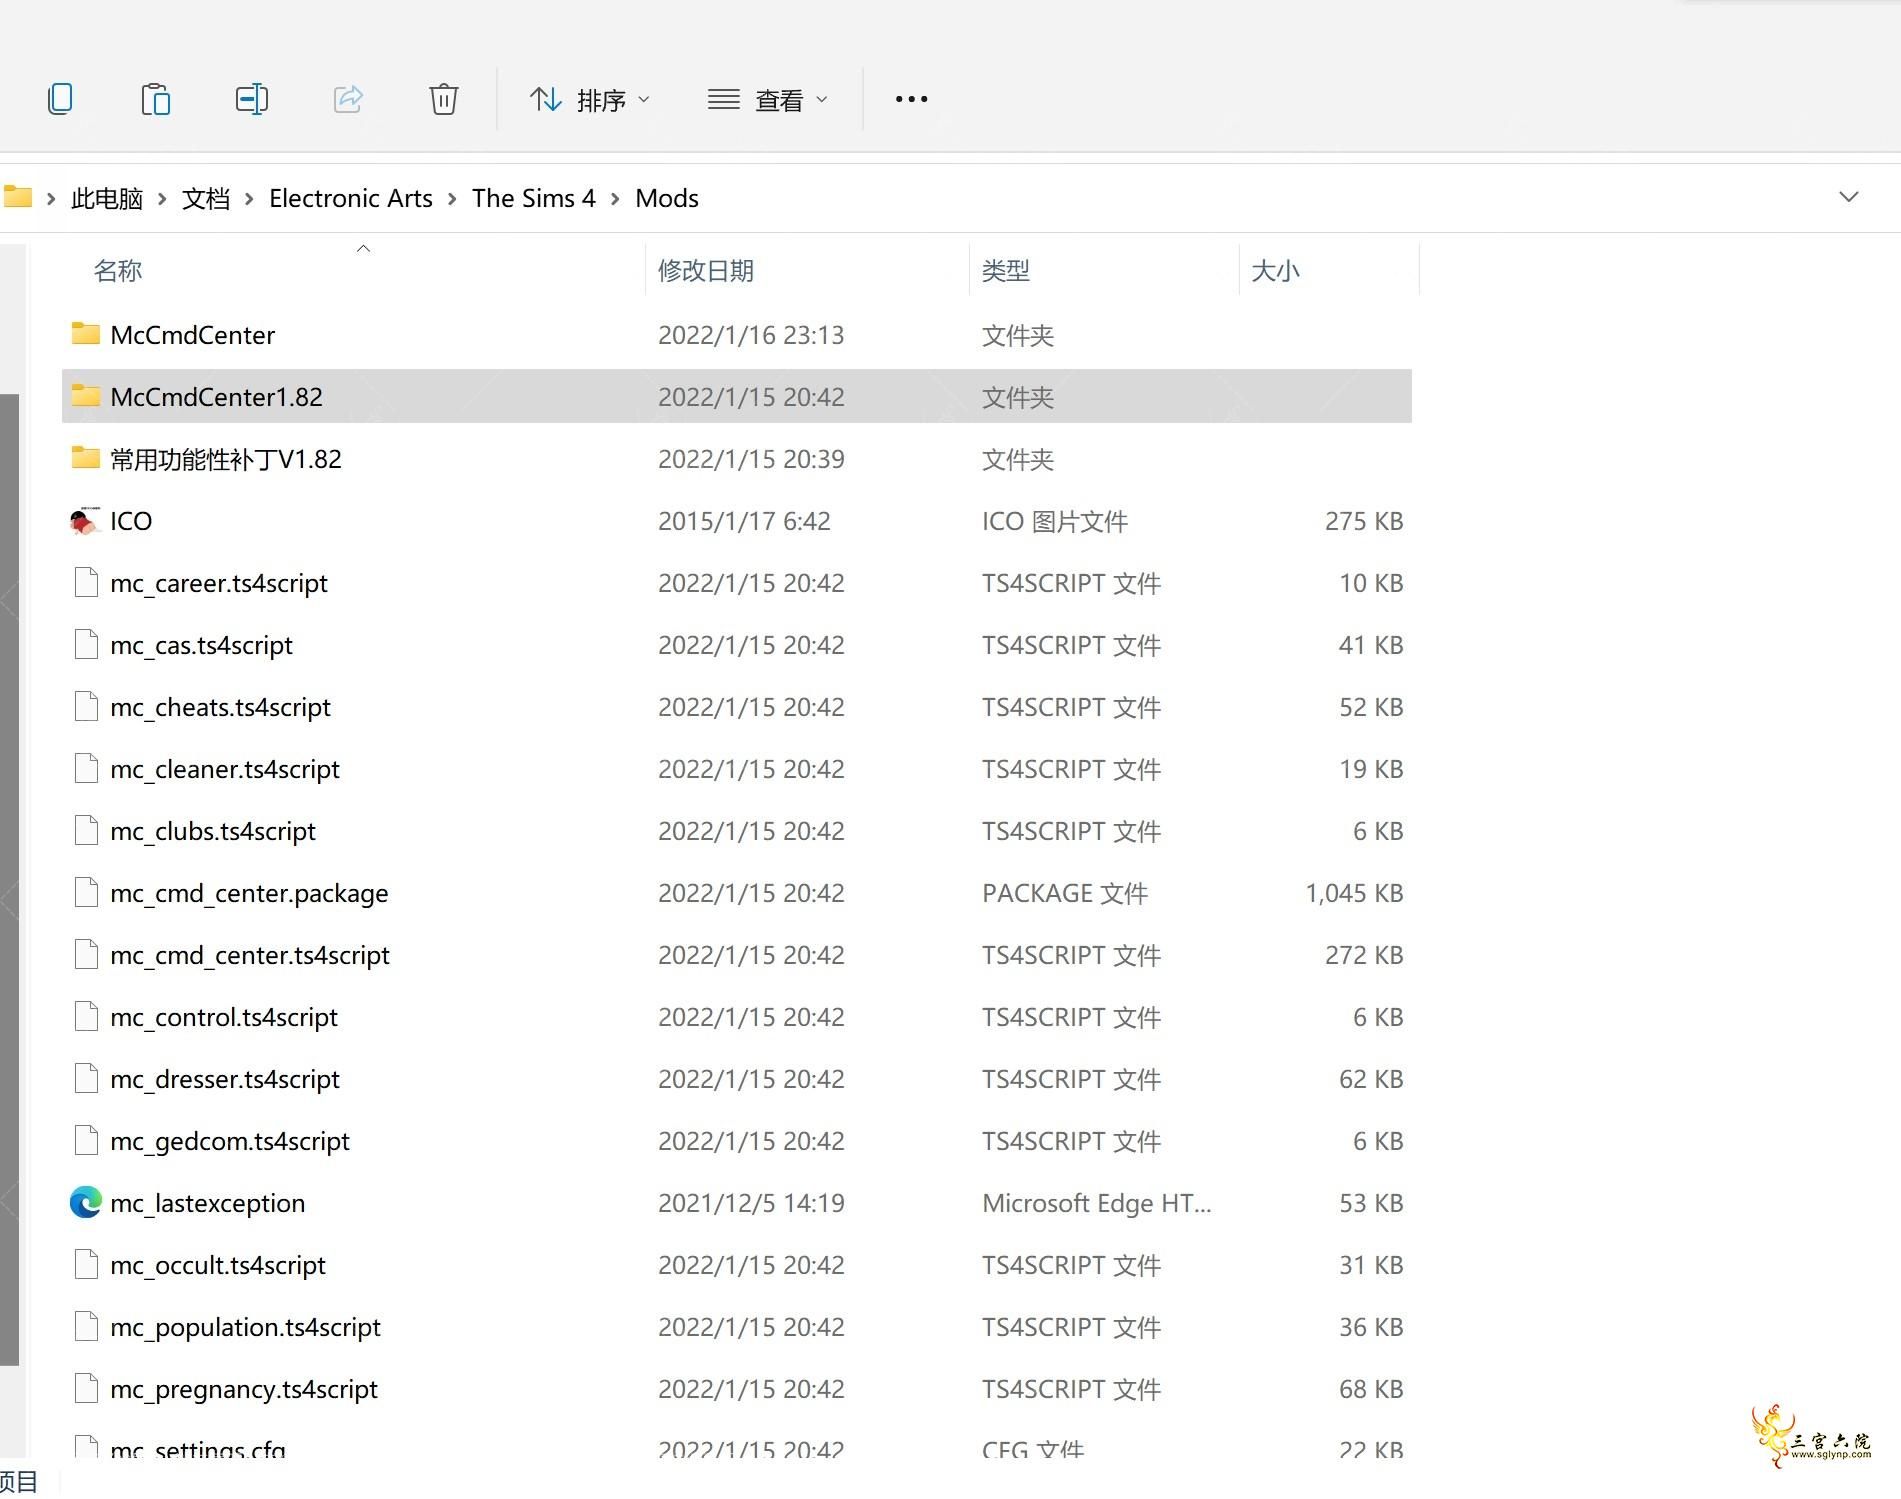Click the date 2022/1/16 23:13
1901x1499 pixels.
tap(751, 335)
